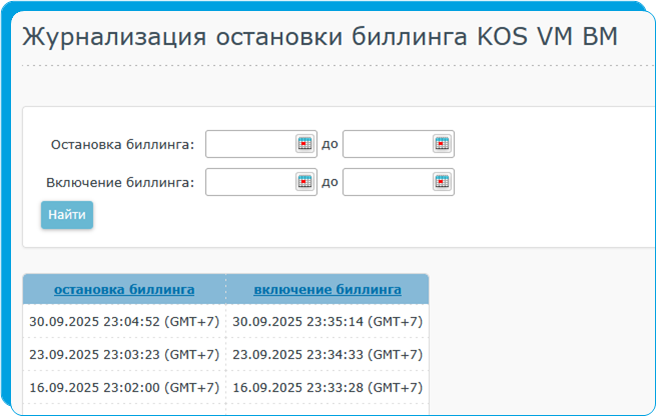Open calendar for Остановка биллинга end date
656x416 pixels.
point(442,144)
